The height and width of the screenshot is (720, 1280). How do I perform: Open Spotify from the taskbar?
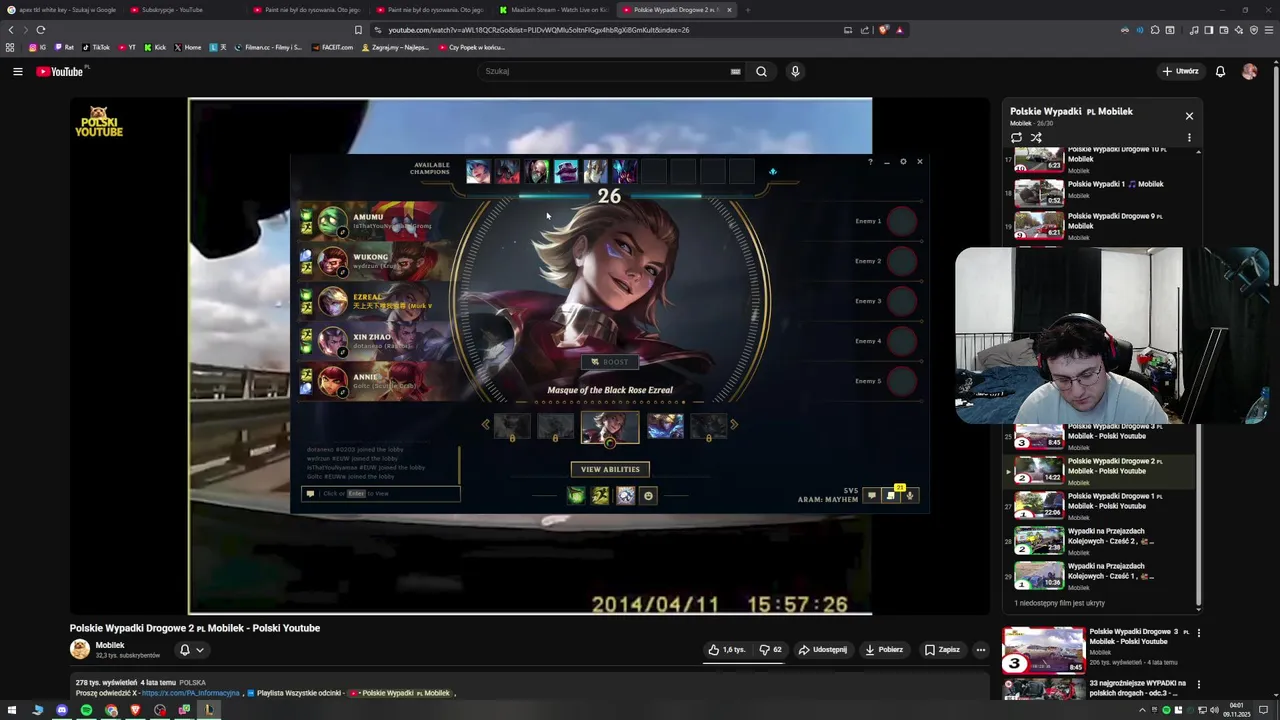tap(86, 710)
